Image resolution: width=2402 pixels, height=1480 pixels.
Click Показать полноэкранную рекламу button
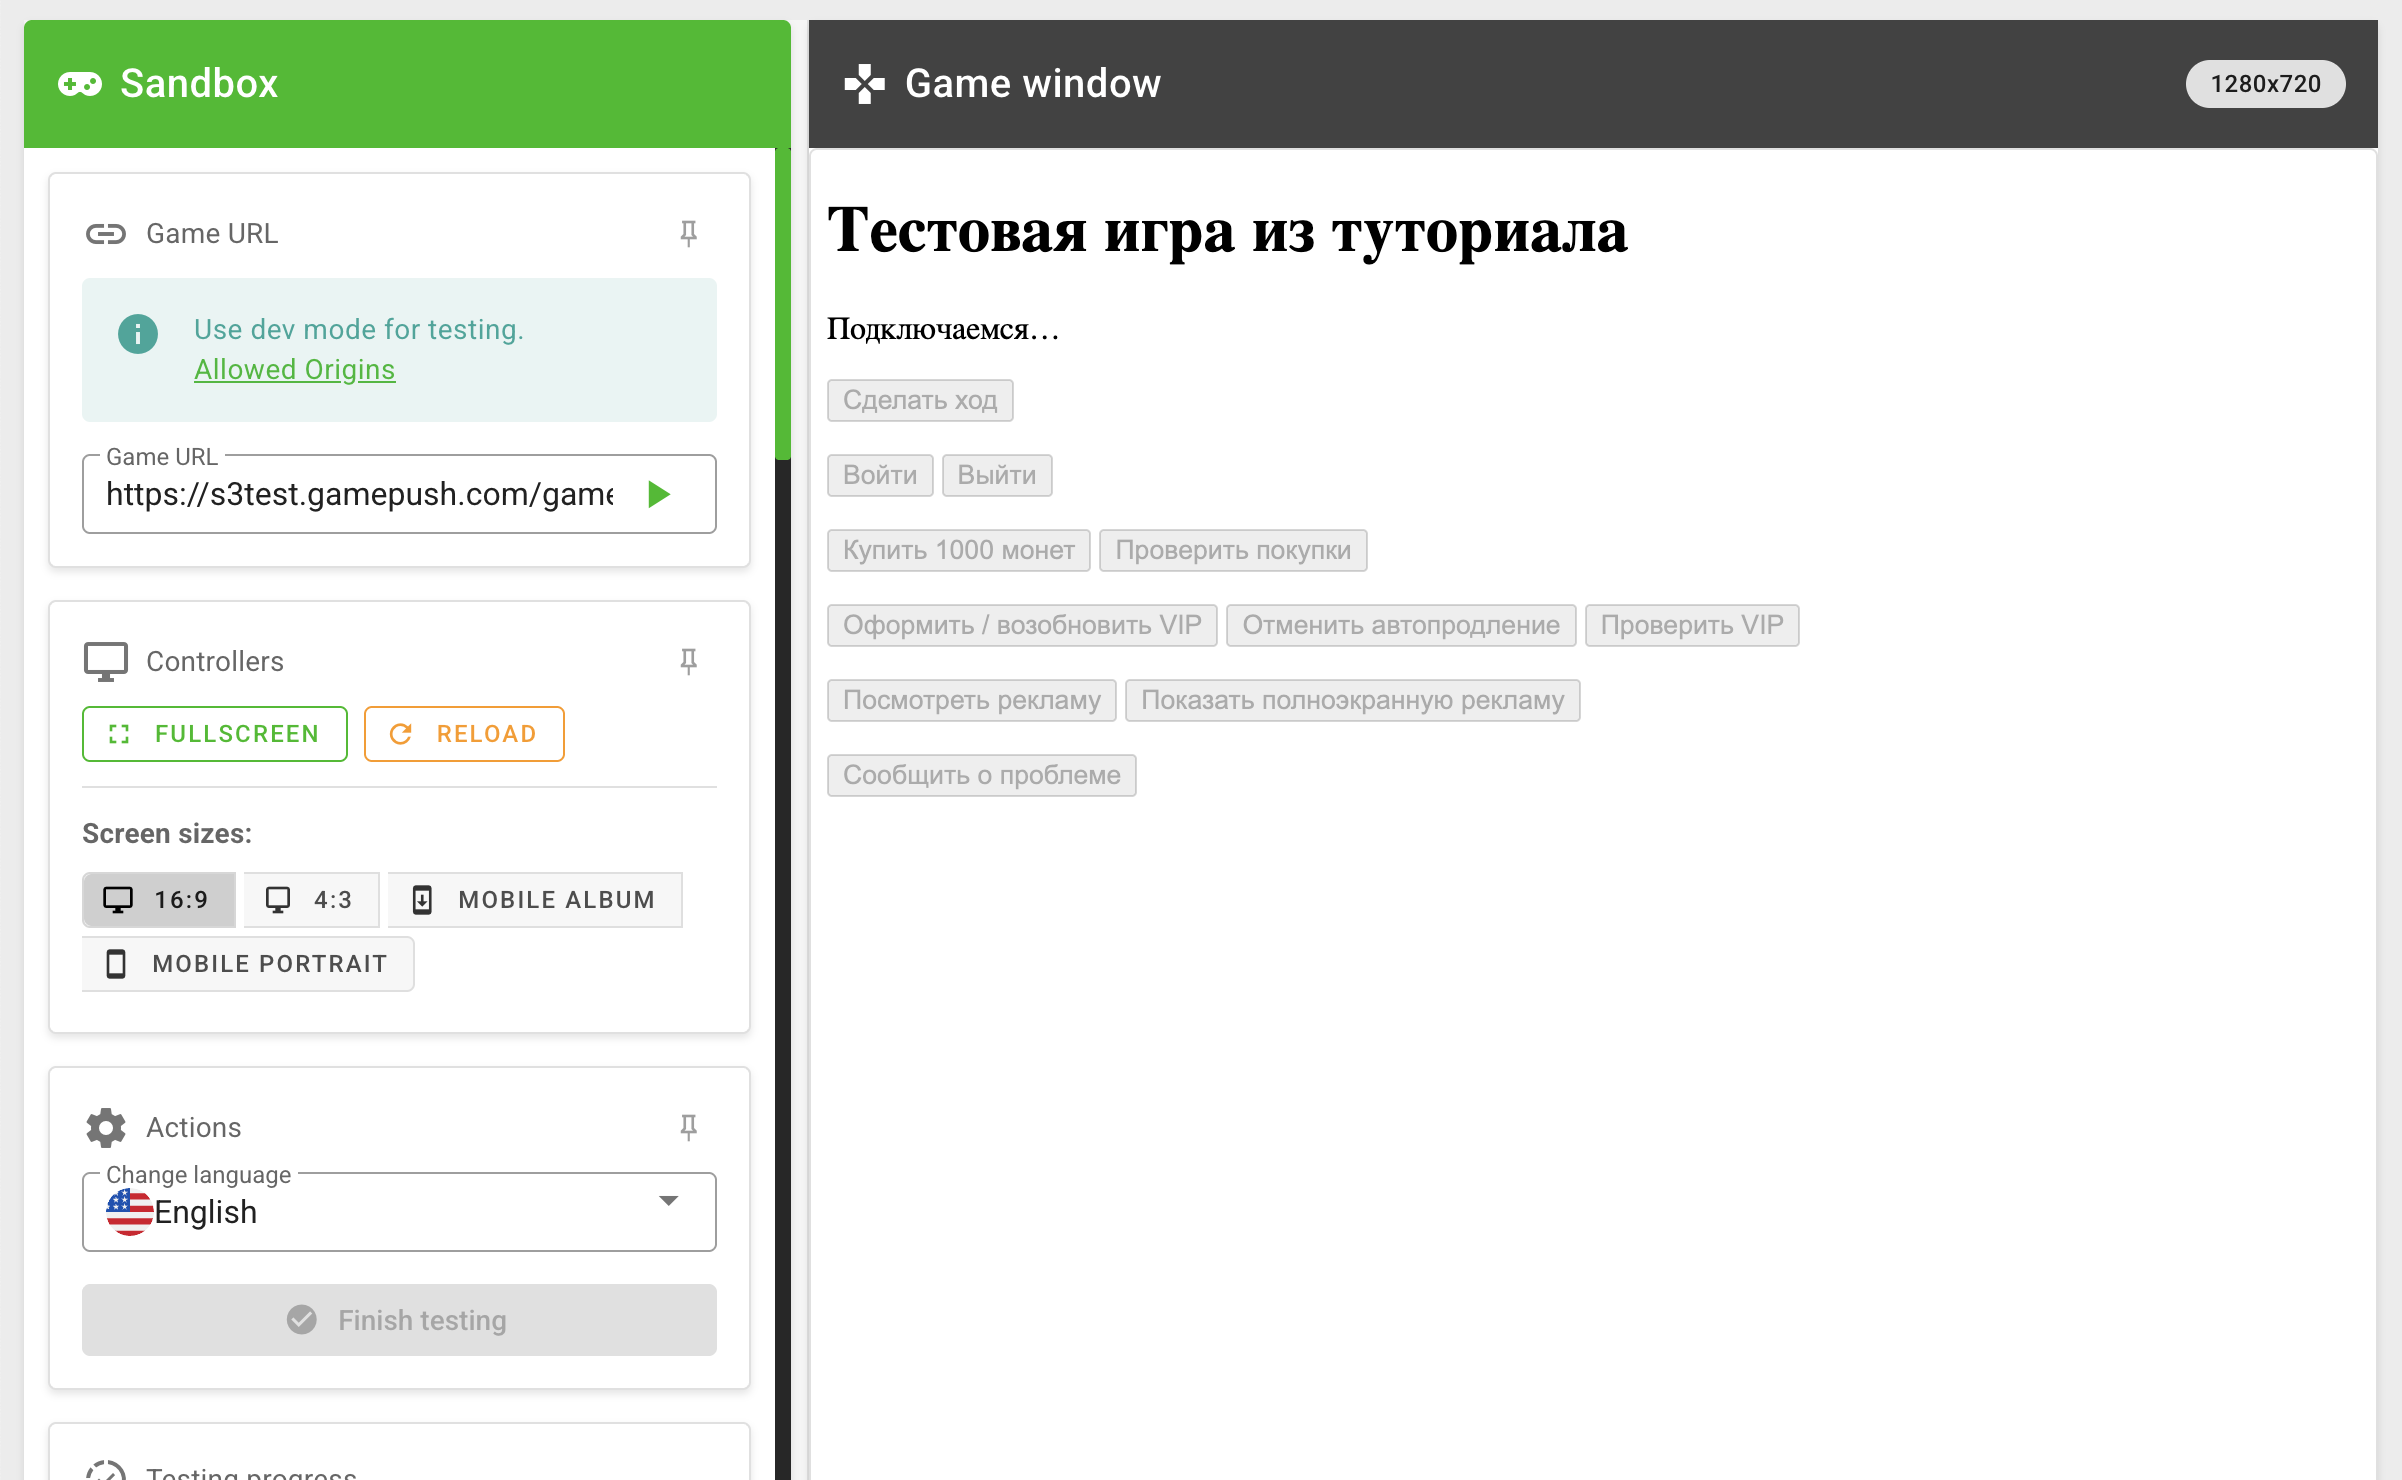1353,700
